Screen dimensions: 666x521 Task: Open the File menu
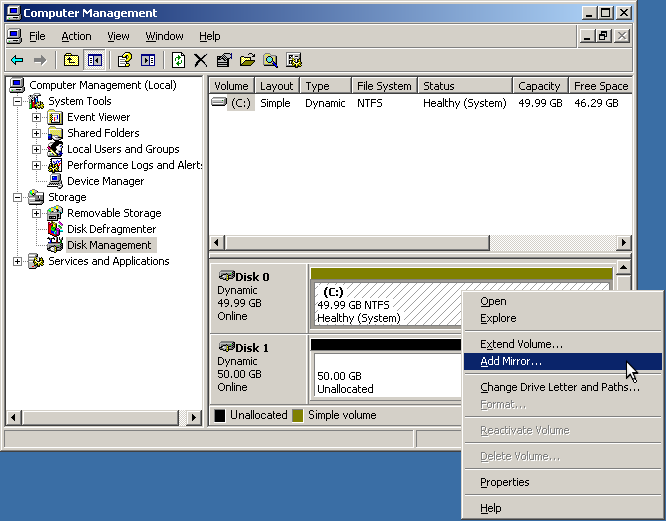(x=37, y=37)
